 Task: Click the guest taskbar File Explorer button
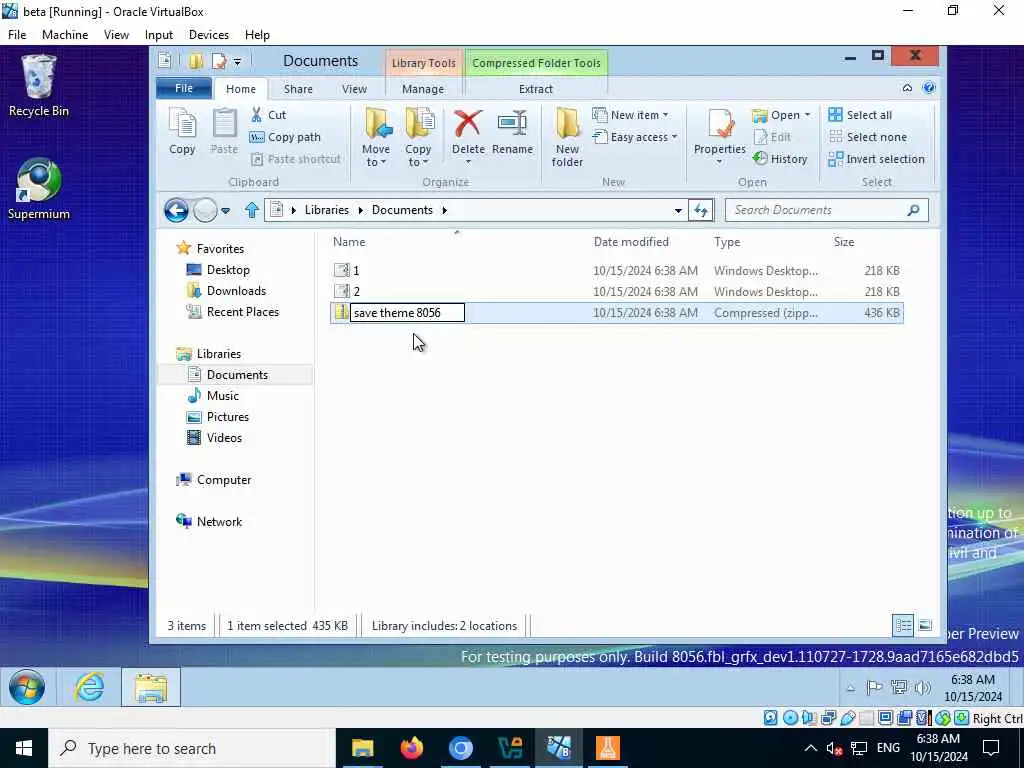151,688
